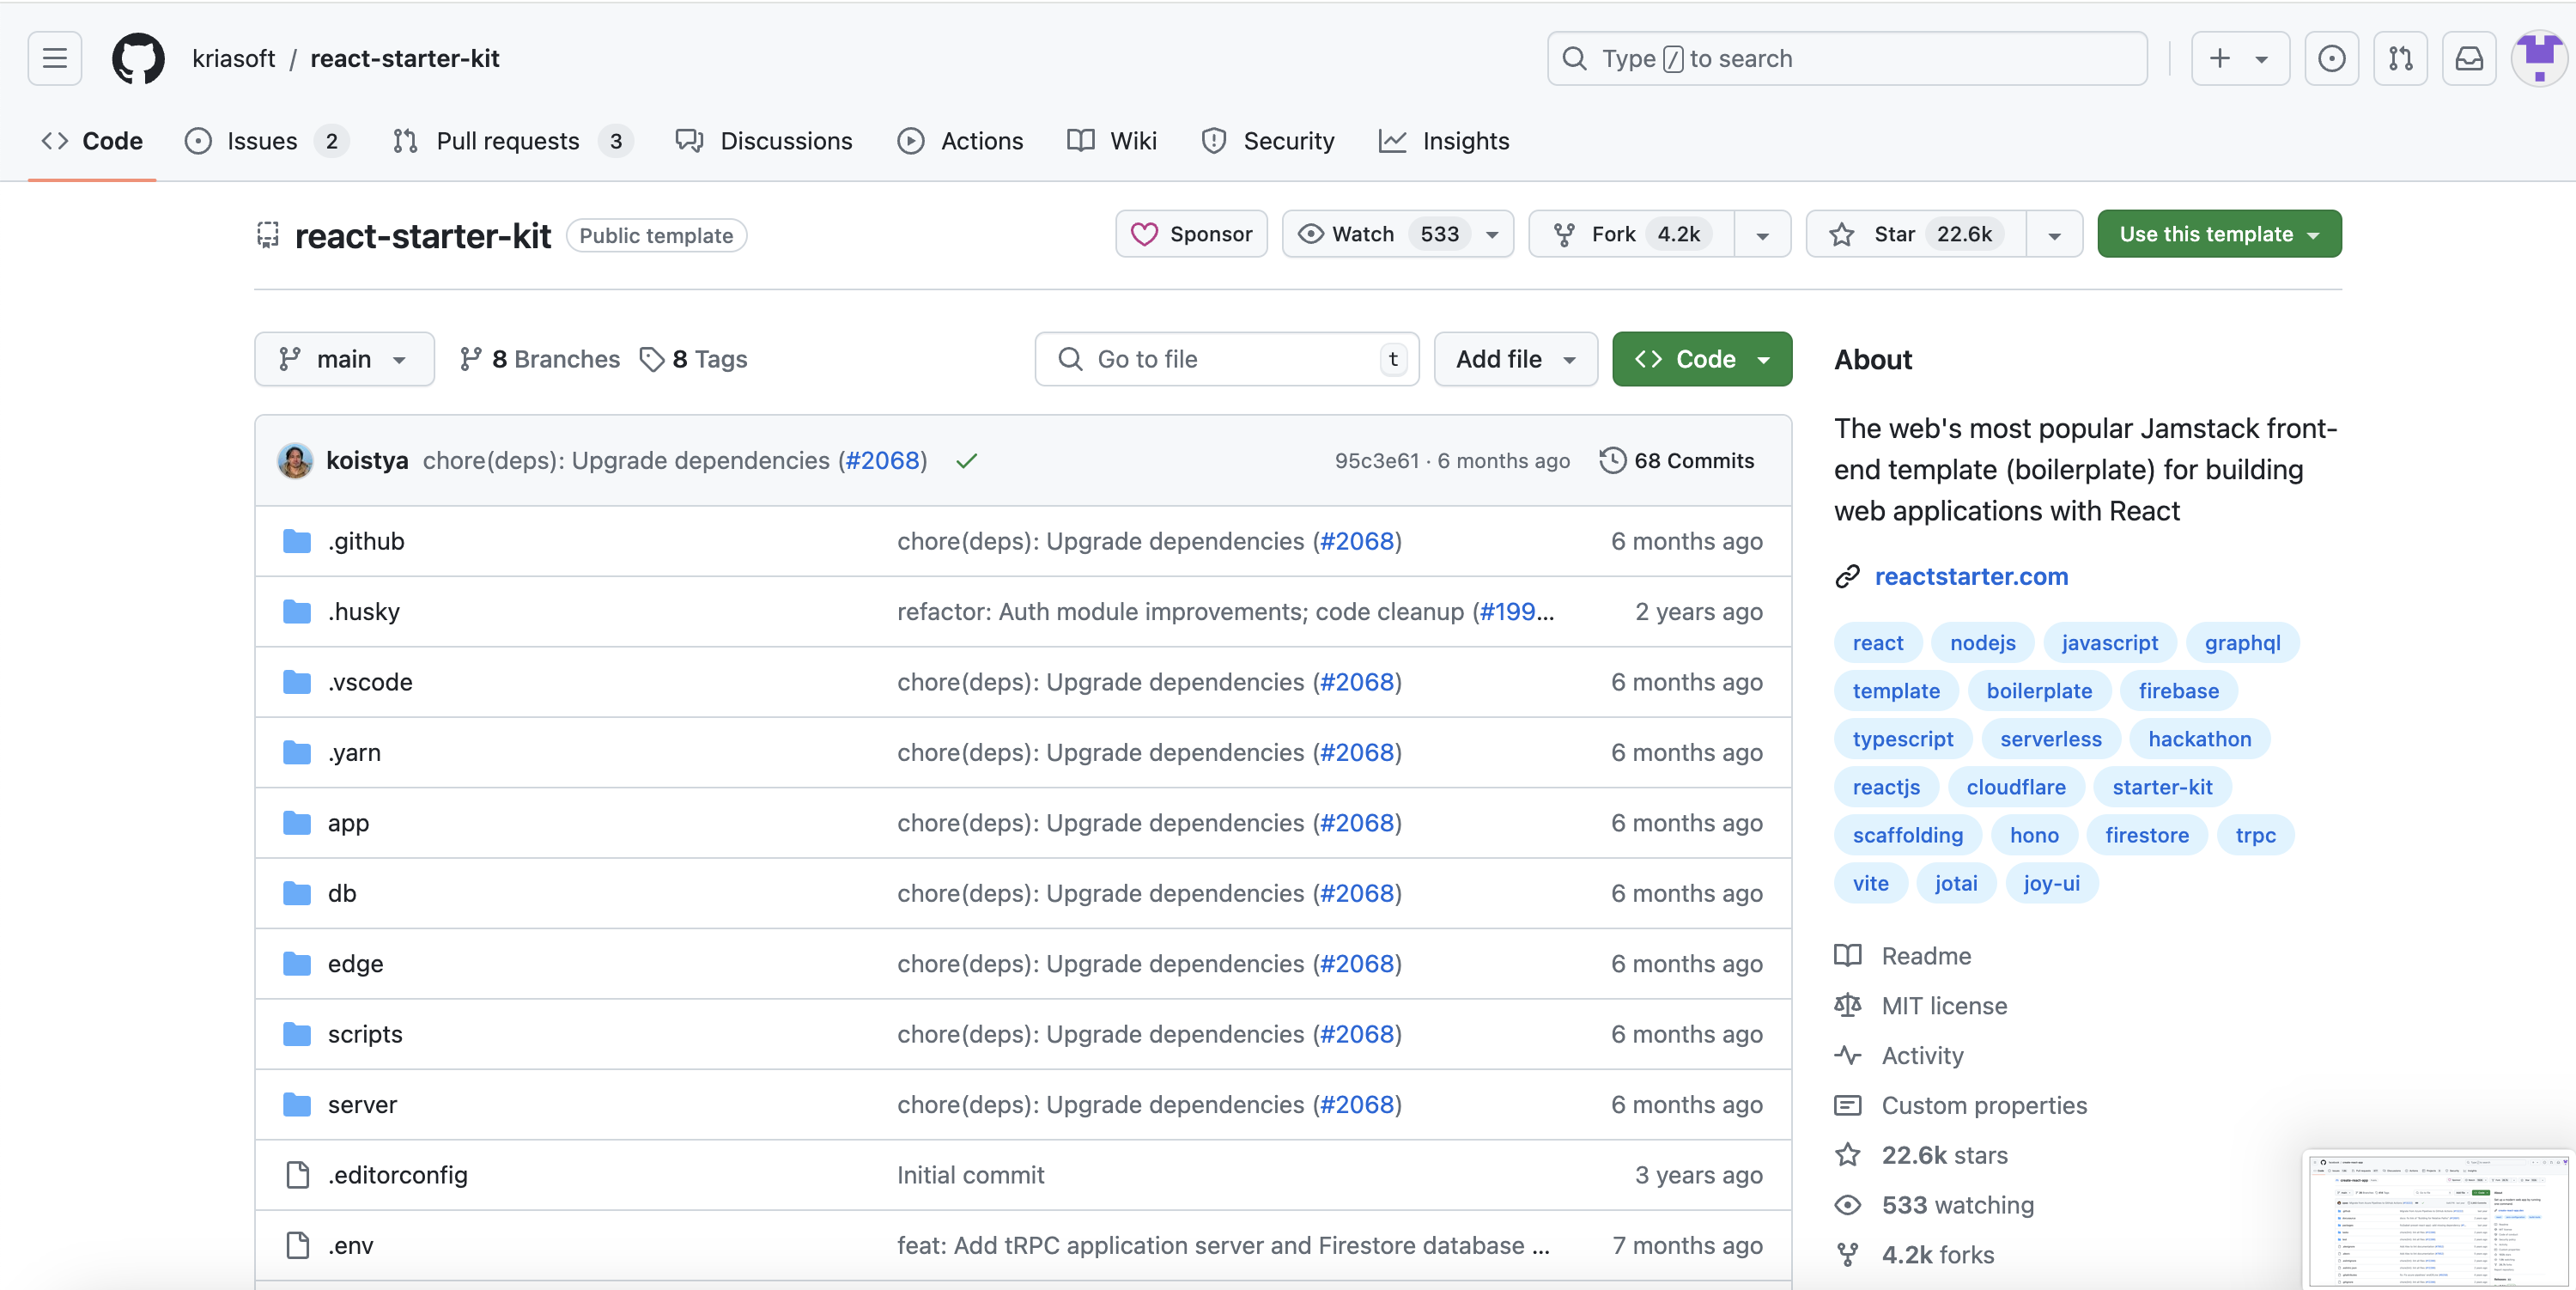Click the Custom properties icon
The width and height of the screenshot is (2576, 1290).
click(1847, 1105)
